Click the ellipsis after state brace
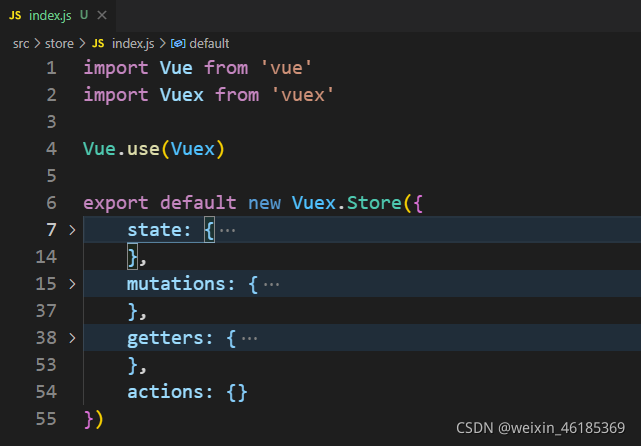Image resolution: width=641 pixels, height=446 pixels. (x=227, y=231)
